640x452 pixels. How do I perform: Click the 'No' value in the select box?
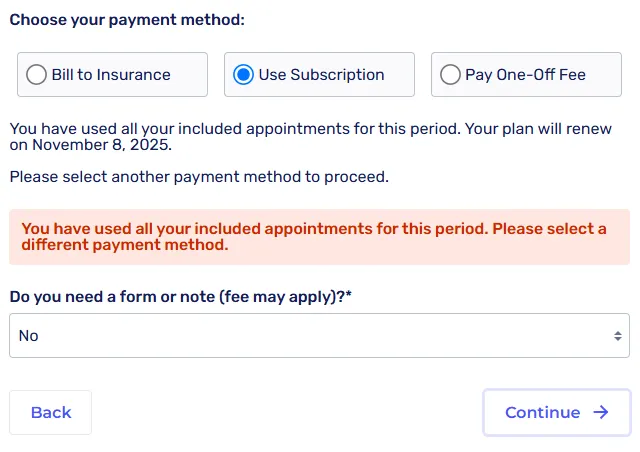coord(29,336)
